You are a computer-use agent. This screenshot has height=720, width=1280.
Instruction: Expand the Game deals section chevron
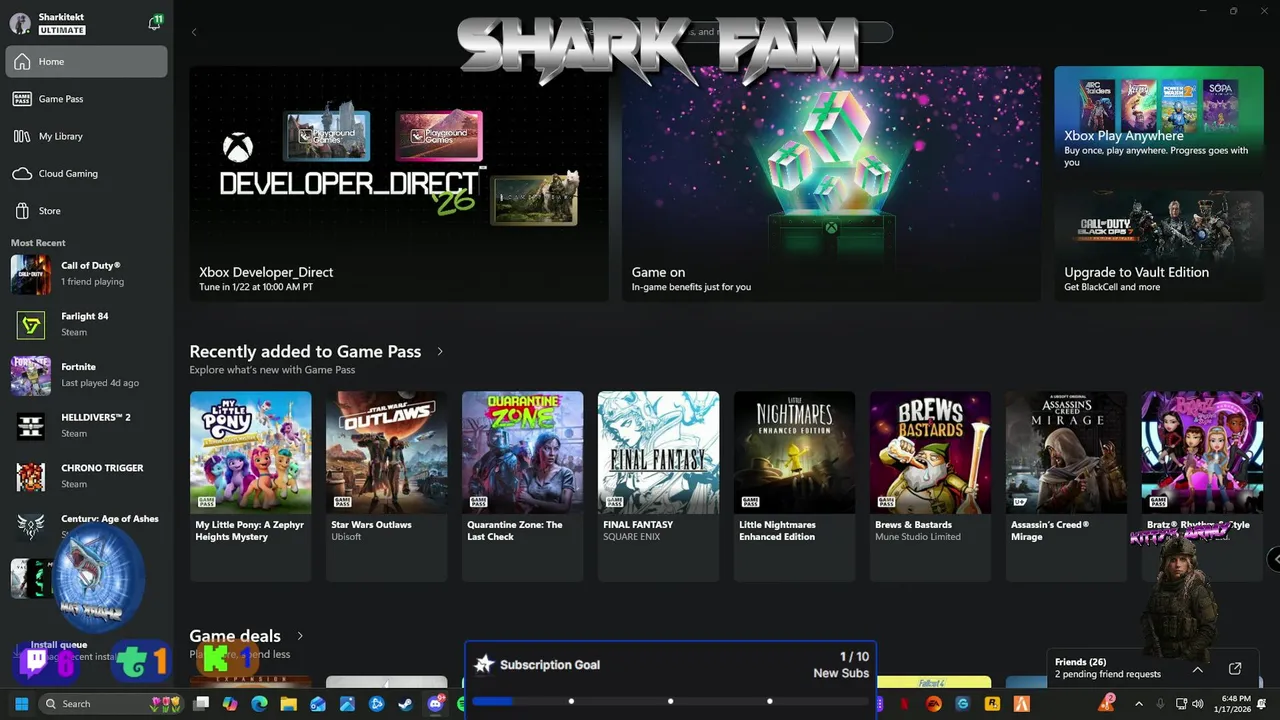(300, 636)
